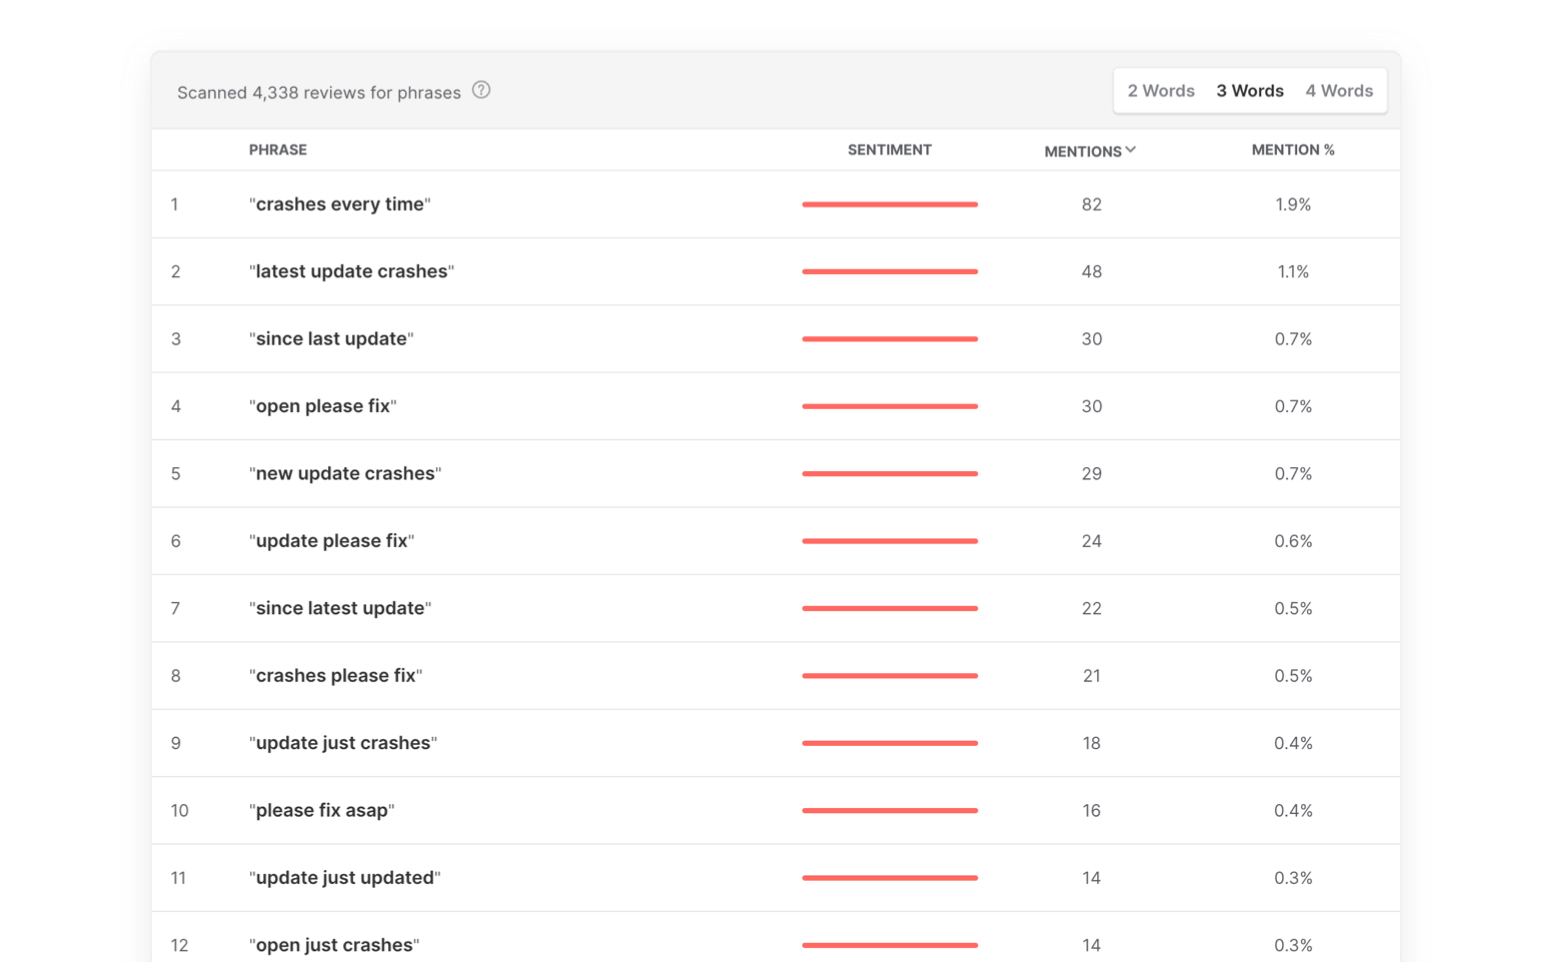The width and height of the screenshot is (1552, 962).
Task: Click the 1.1% mention percentage
Action: click(1293, 271)
